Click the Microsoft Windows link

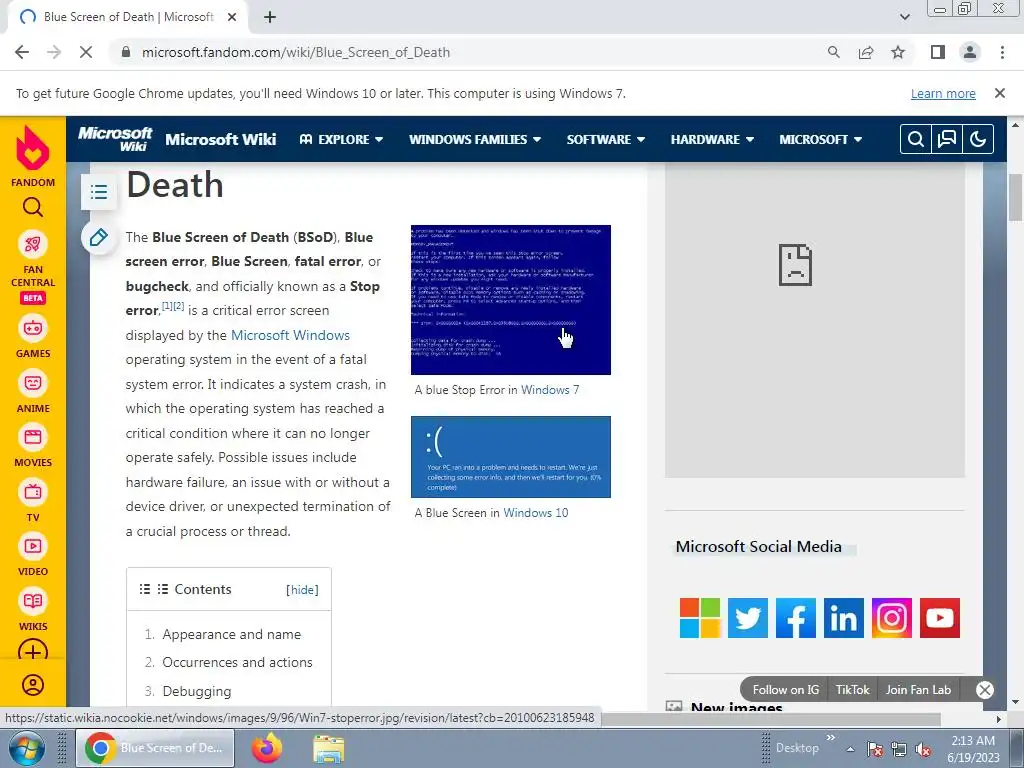(291, 335)
